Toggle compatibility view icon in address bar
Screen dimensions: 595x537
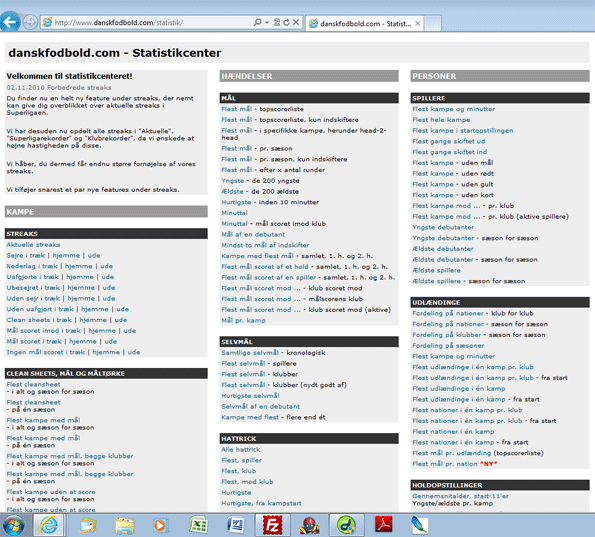[x=277, y=22]
